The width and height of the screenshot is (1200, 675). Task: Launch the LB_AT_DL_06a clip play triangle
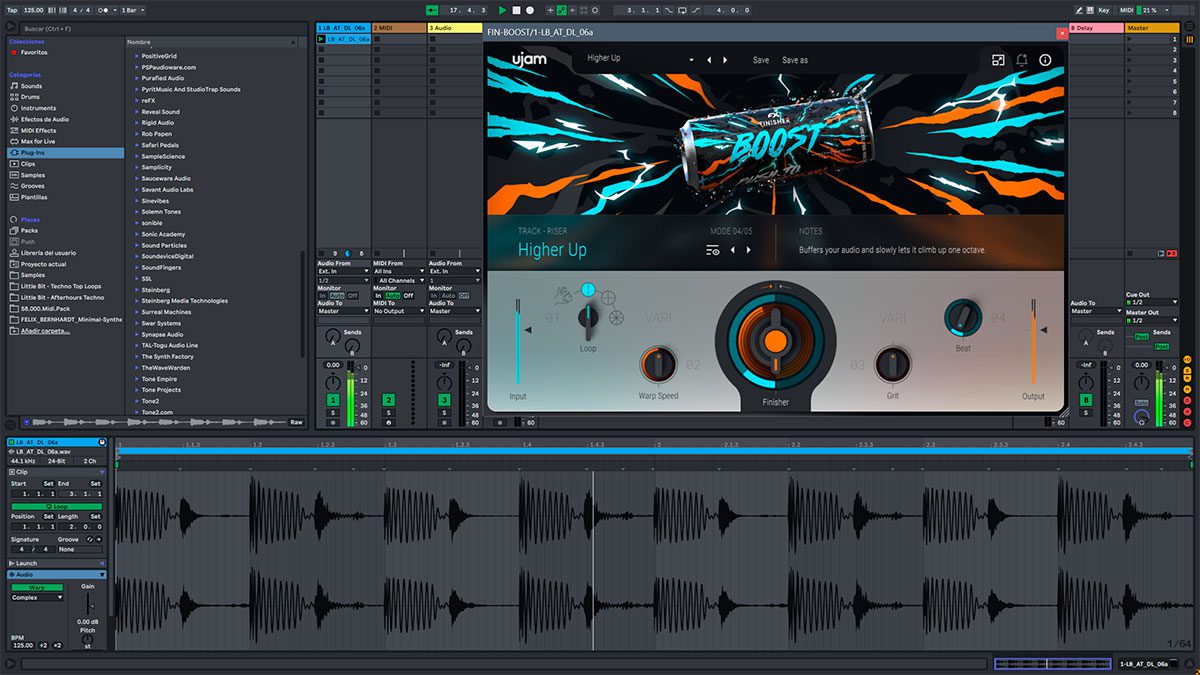[x=321, y=39]
